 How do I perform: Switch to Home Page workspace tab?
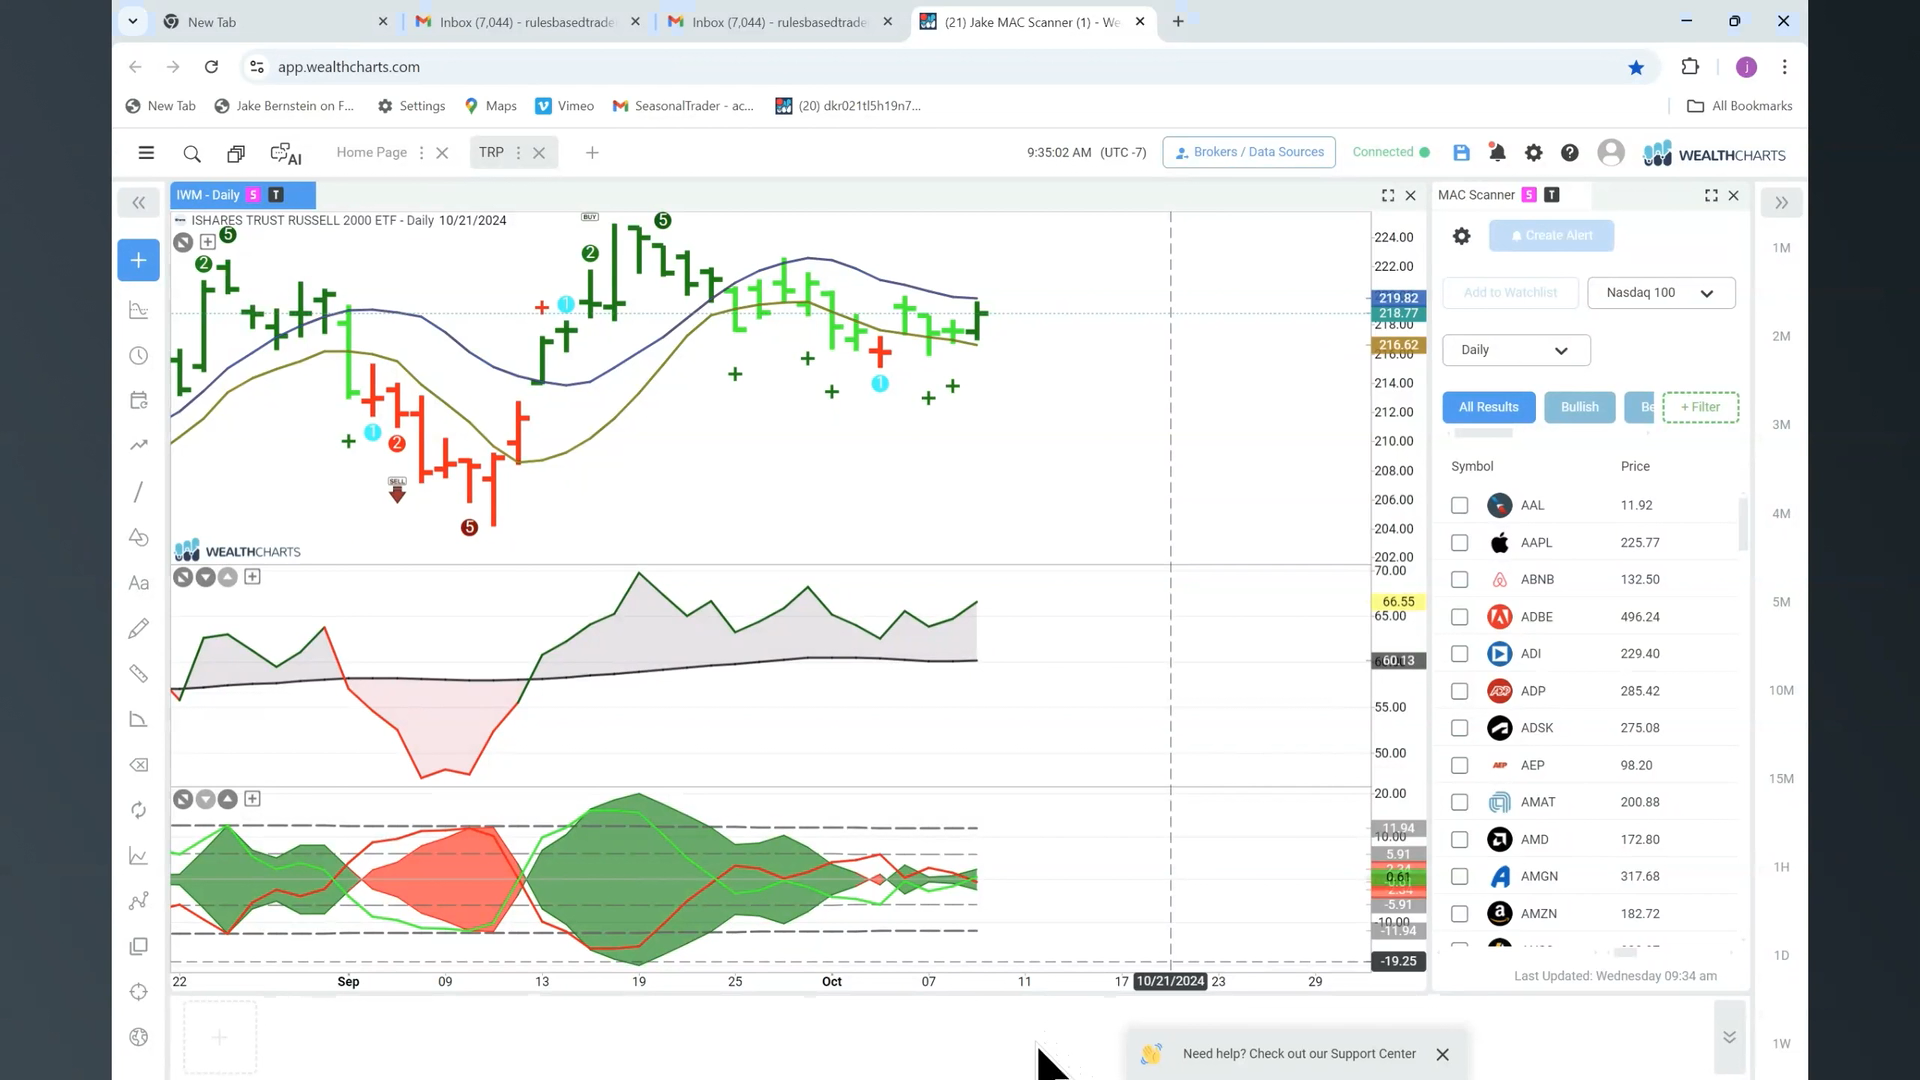tap(371, 152)
